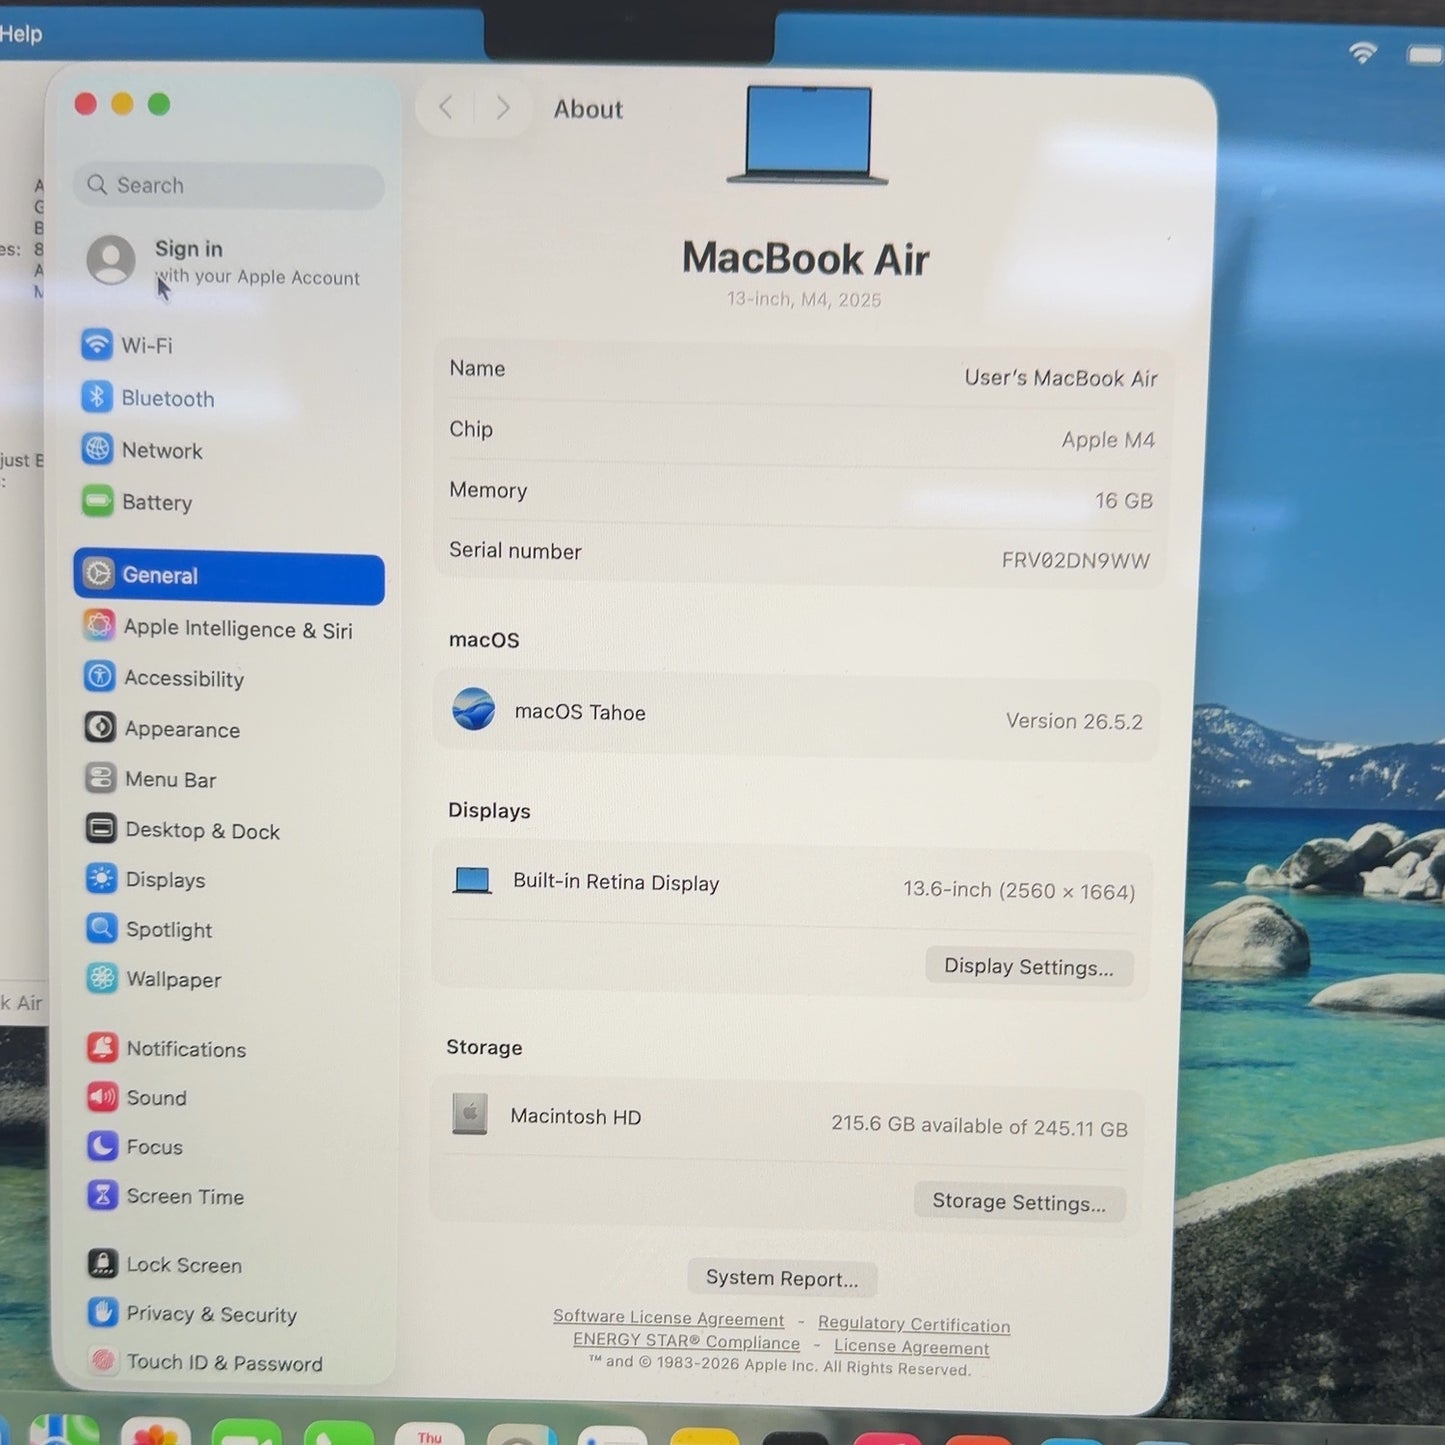The height and width of the screenshot is (1445, 1445).
Task: Click the computer name "User's MacBook Air"
Action: click(1061, 378)
